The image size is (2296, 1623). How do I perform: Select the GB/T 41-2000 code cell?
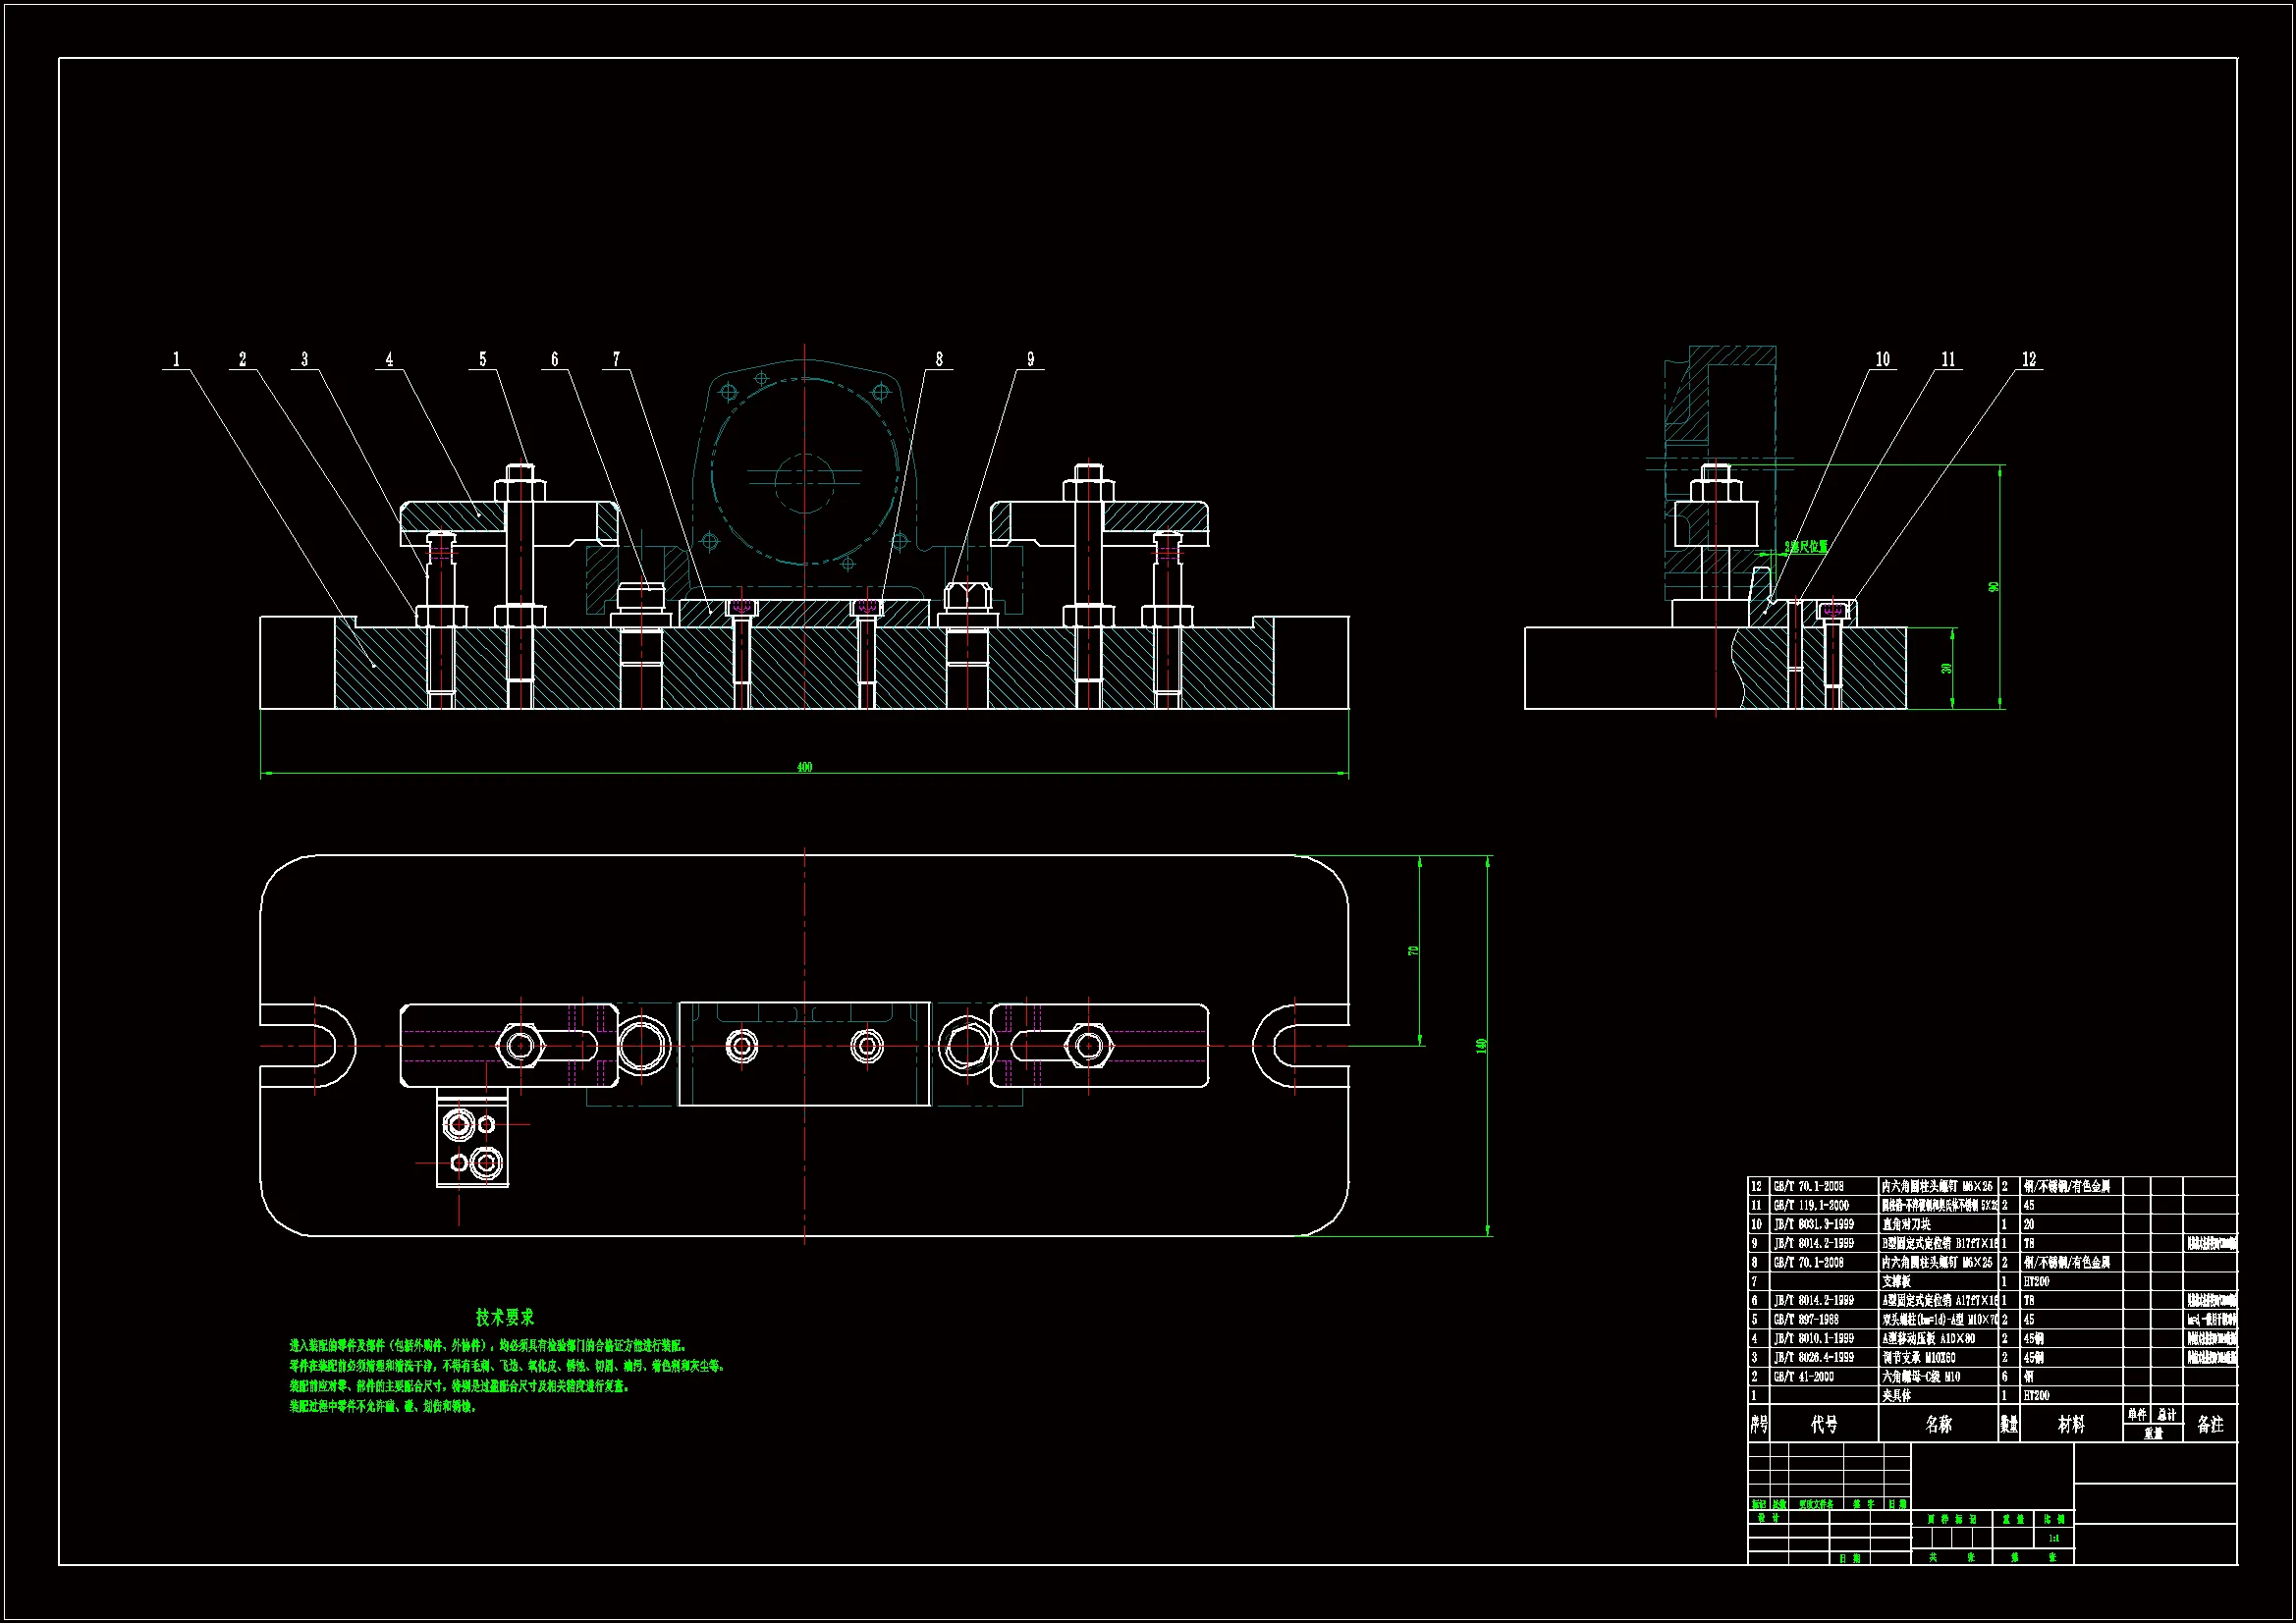coord(1804,1376)
